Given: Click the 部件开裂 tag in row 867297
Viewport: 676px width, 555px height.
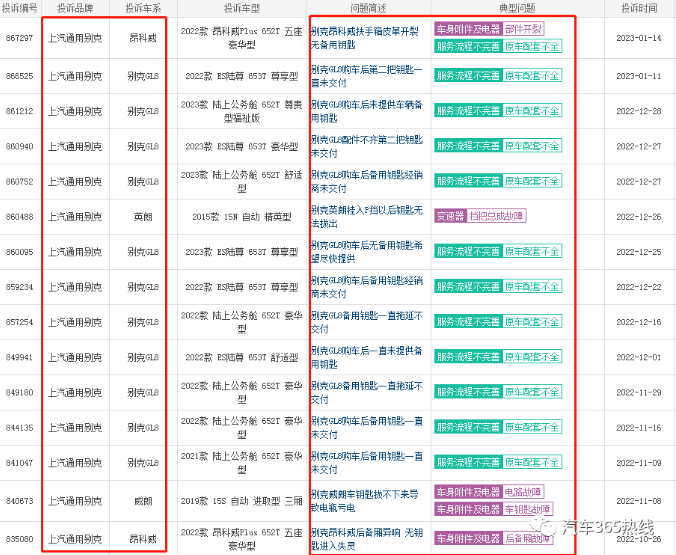Looking at the screenshot, I should point(523,29).
